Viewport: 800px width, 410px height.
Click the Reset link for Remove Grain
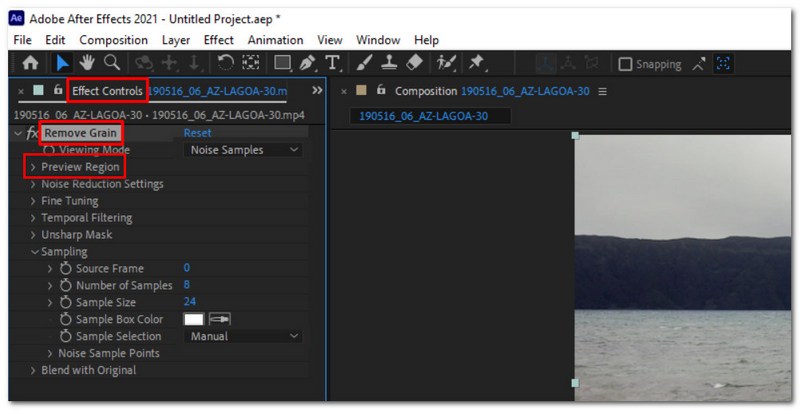click(197, 133)
